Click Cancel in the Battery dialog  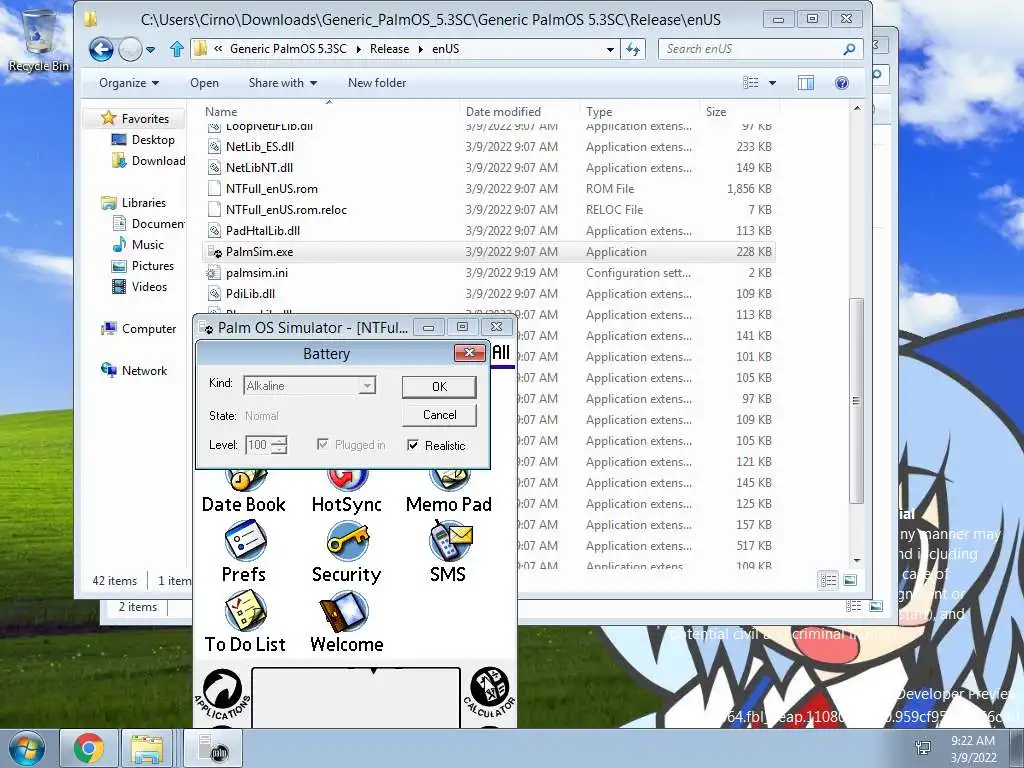(x=440, y=415)
